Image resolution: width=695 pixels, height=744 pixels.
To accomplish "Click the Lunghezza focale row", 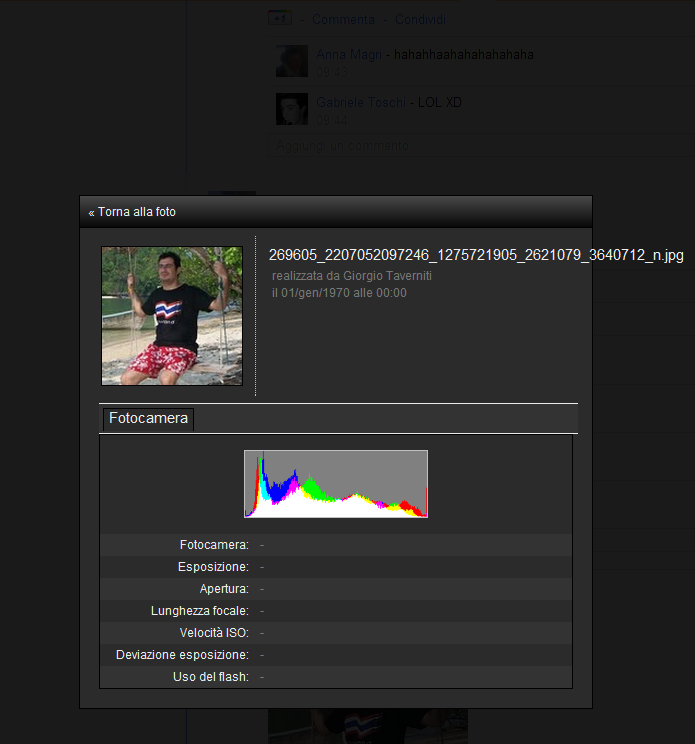I will (x=335, y=611).
